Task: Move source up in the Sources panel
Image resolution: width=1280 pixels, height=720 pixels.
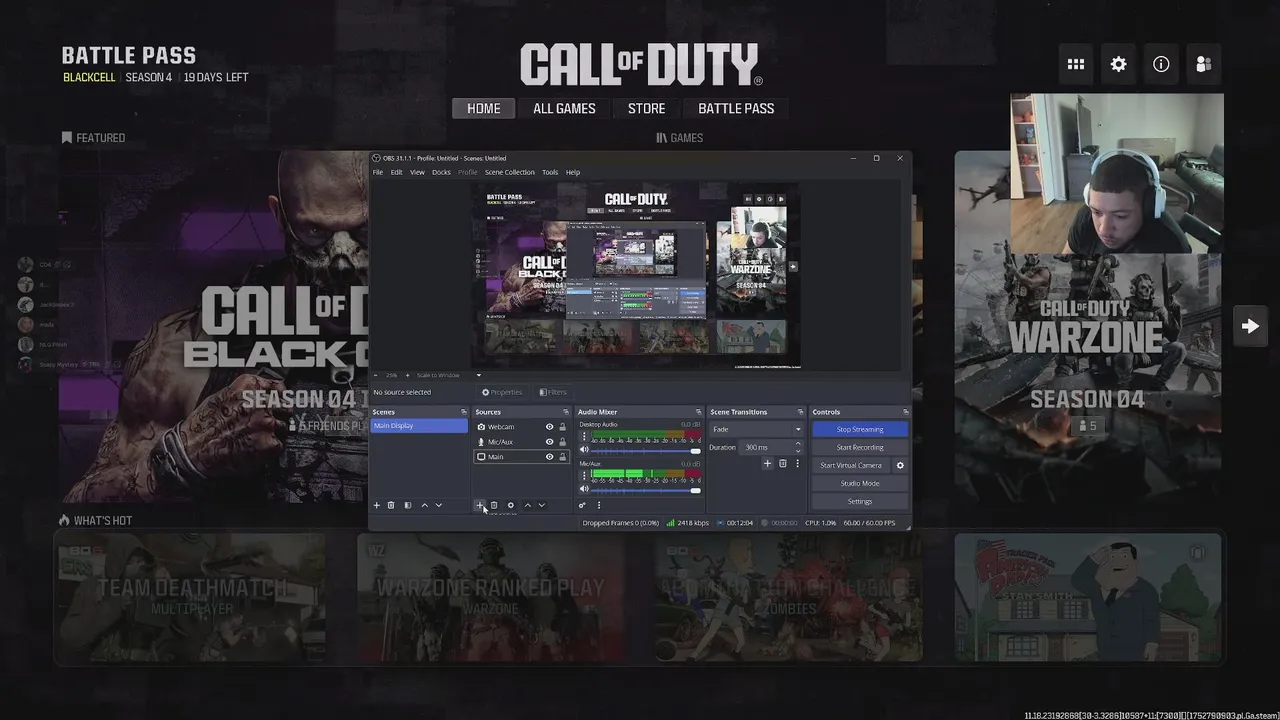Action: click(528, 505)
